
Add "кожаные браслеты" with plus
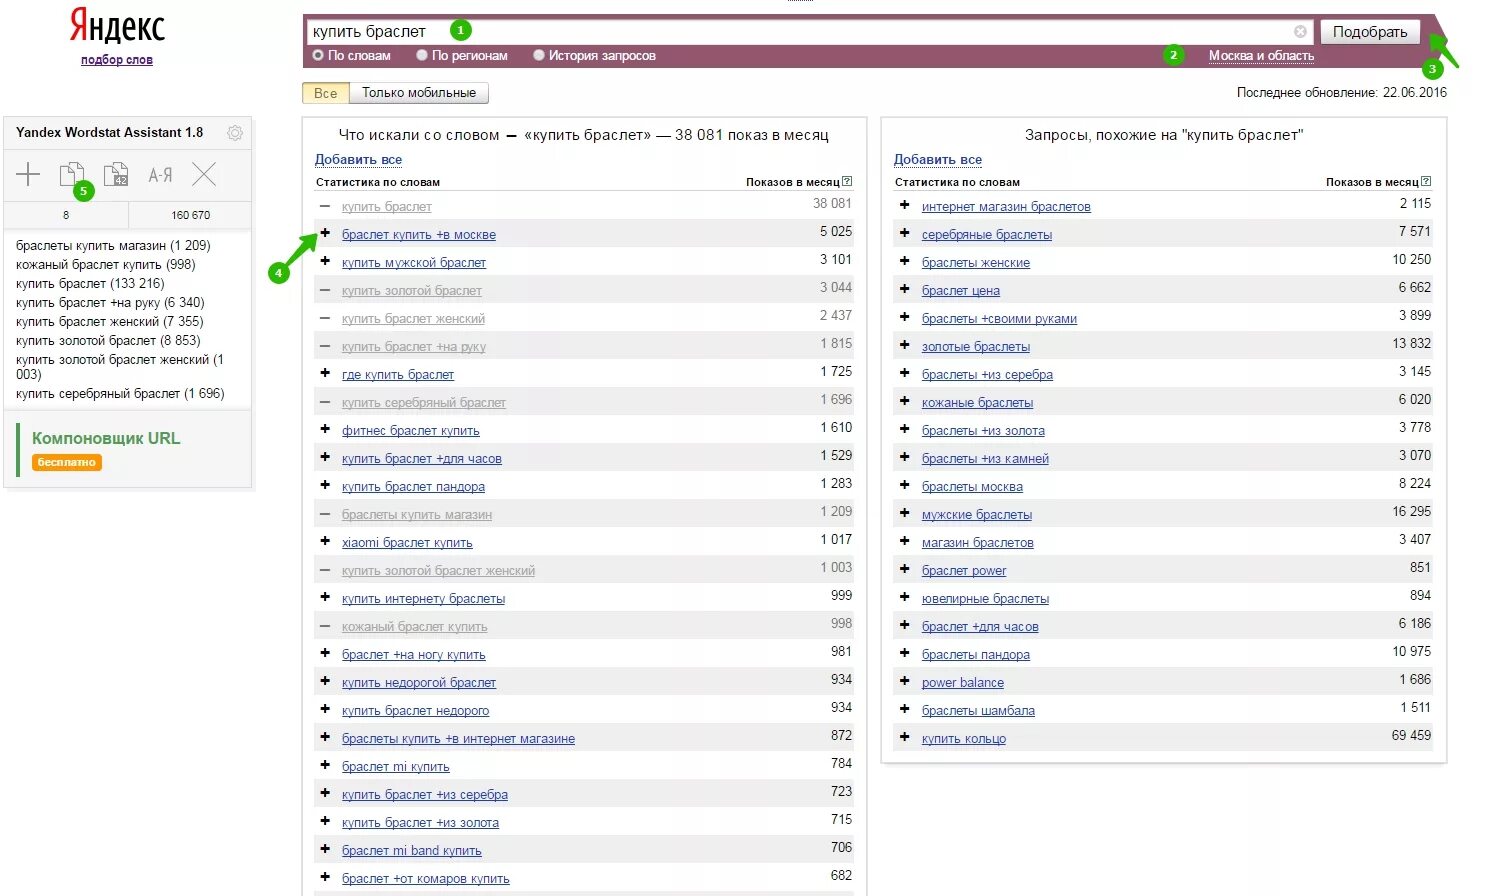905,401
